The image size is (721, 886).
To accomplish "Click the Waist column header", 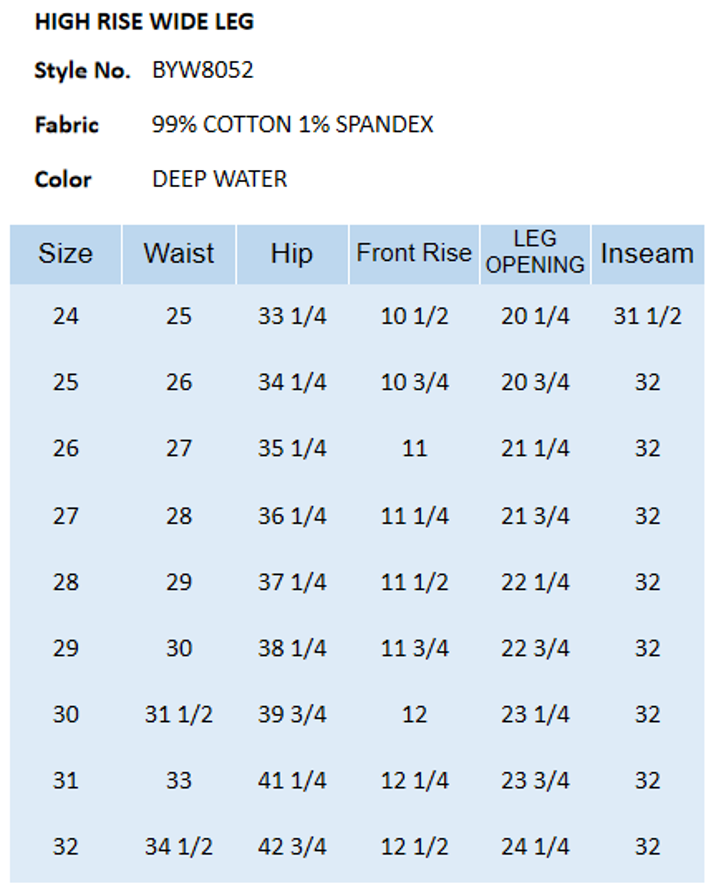I will (x=179, y=254).
